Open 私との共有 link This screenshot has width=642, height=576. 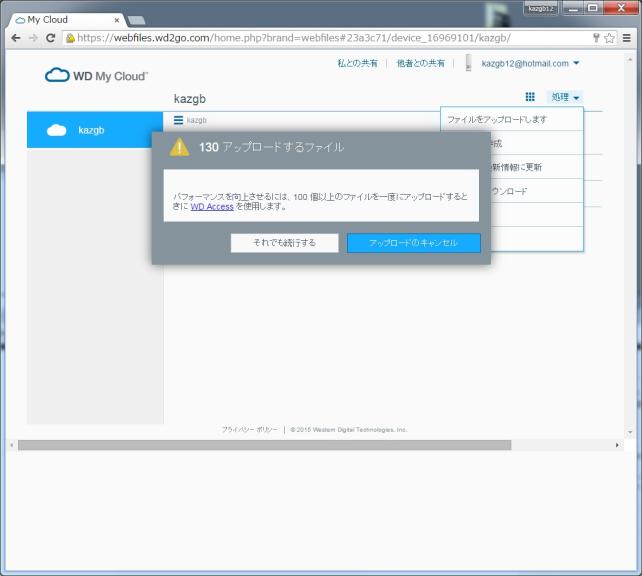pyautogui.click(x=357, y=63)
